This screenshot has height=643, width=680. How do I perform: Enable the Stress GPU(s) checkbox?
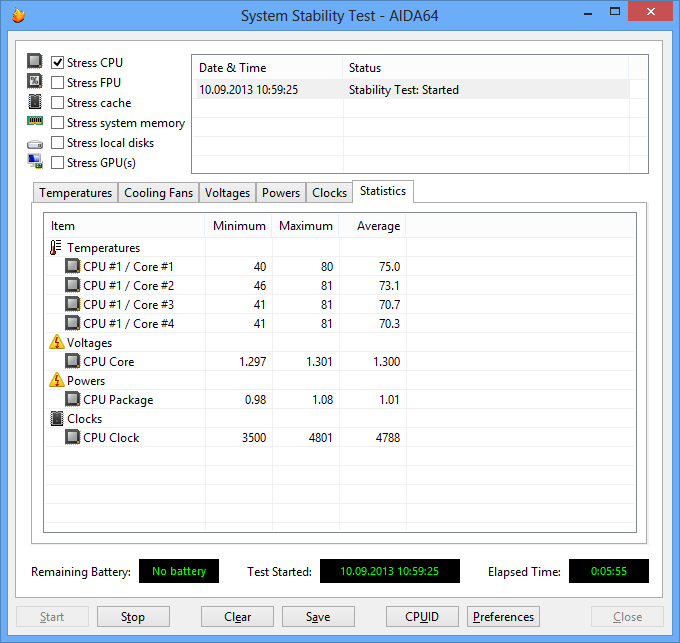[x=57, y=163]
